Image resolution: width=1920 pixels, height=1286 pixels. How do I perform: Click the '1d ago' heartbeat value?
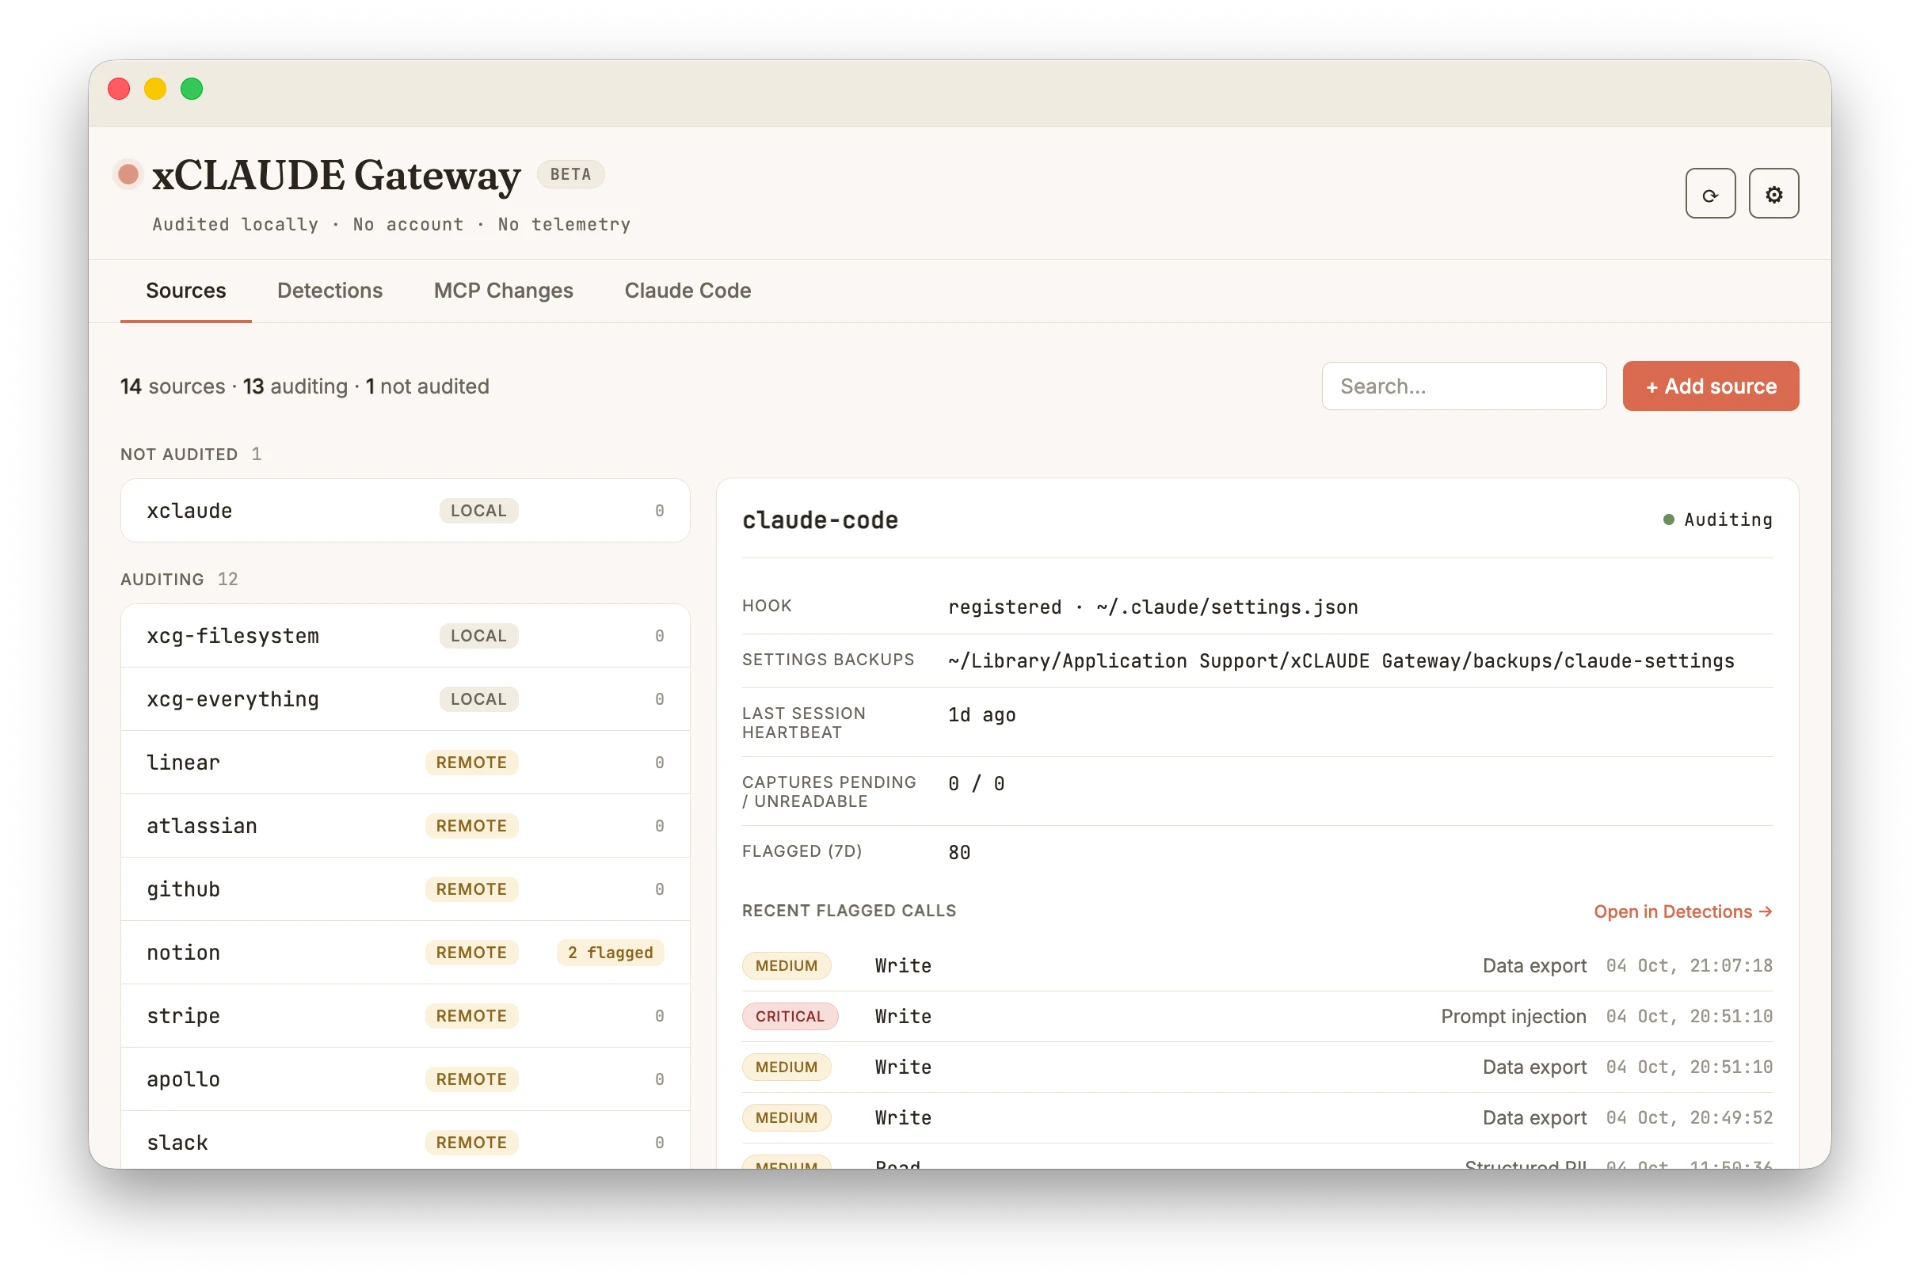pos(982,715)
